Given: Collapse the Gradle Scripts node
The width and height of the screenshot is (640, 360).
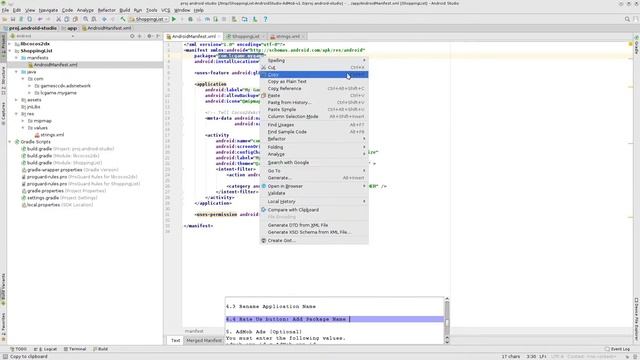Looking at the screenshot, I should tap(10, 142).
